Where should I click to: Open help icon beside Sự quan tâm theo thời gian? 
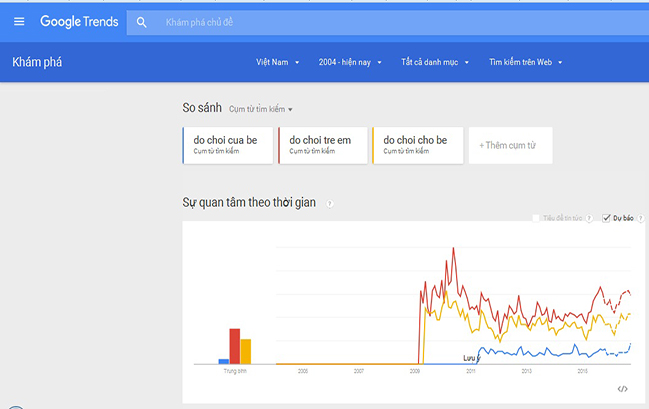329,204
